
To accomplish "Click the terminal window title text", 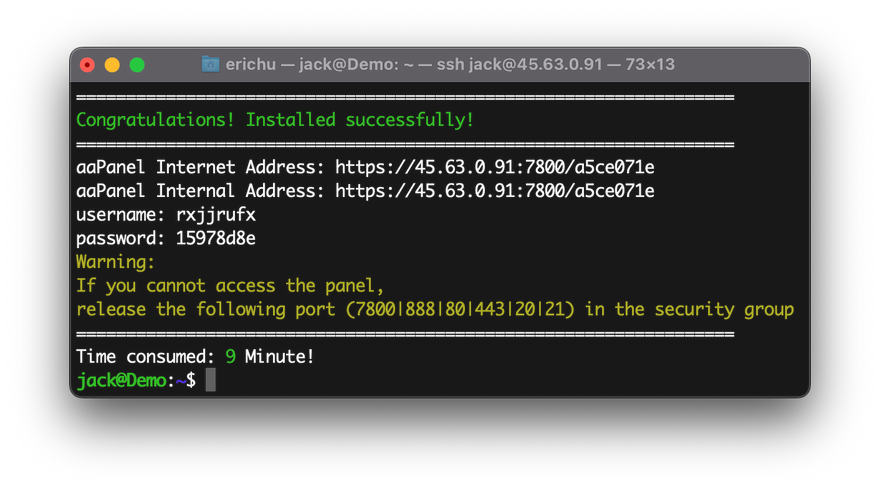I will pyautogui.click(x=450, y=65).
